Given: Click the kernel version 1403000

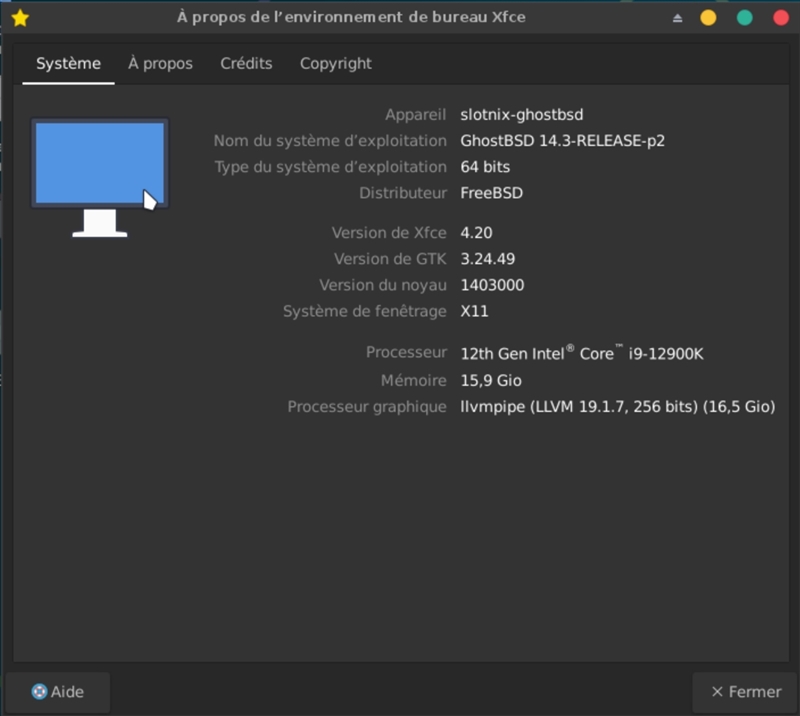Looking at the screenshot, I should 492,285.
